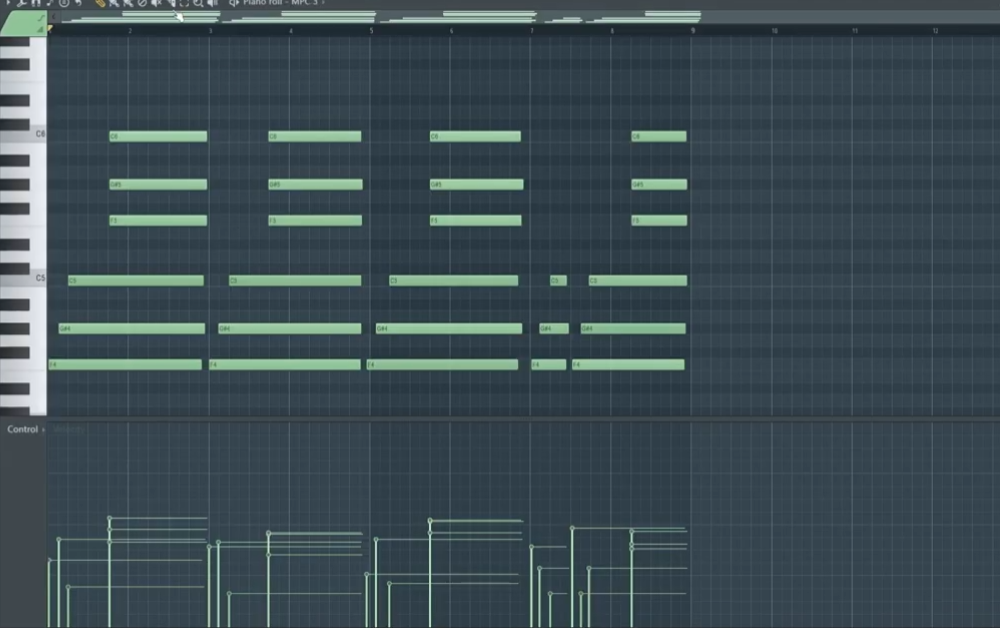Select the first G#5 note before bar 3

[158, 184]
